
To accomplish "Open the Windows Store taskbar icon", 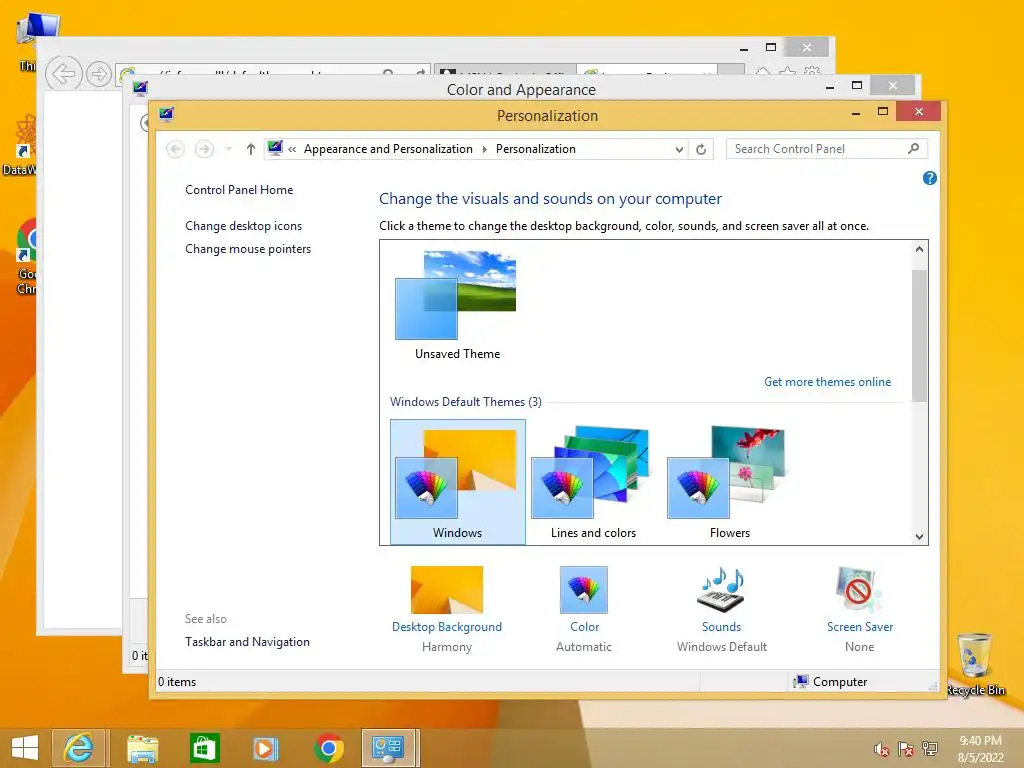I will tap(204, 748).
